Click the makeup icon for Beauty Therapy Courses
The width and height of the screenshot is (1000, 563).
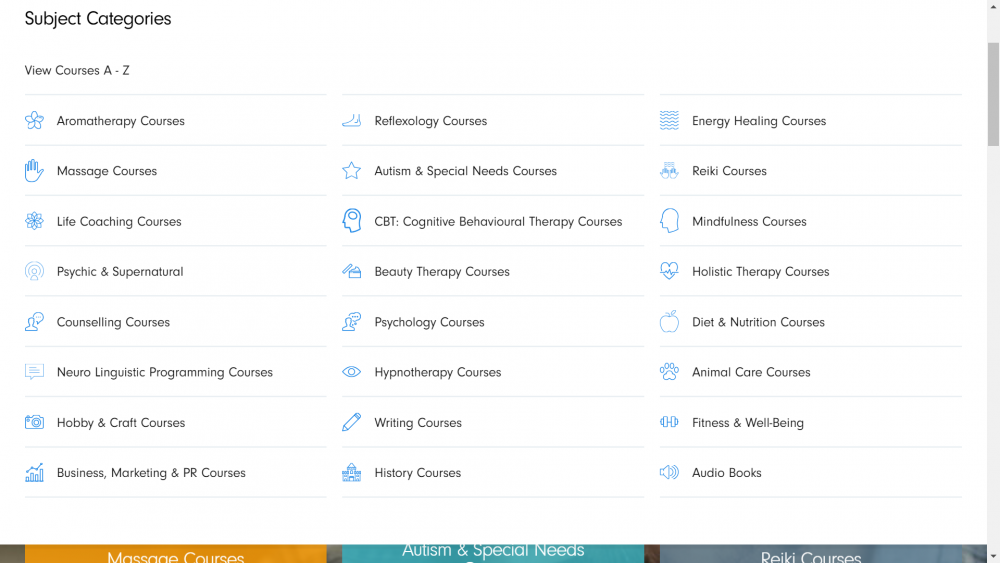(351, 271)
